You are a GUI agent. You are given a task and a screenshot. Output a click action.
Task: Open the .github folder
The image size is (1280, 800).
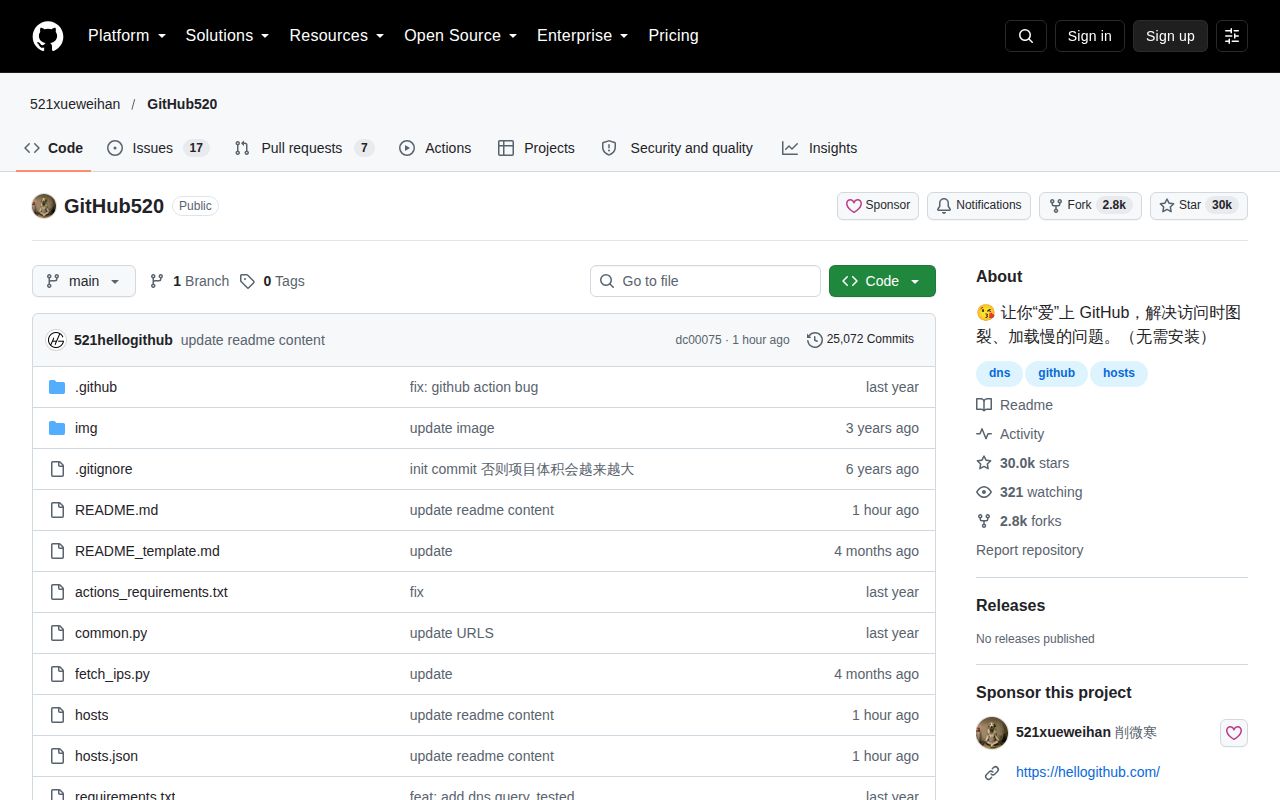click(x=96, y=387)
